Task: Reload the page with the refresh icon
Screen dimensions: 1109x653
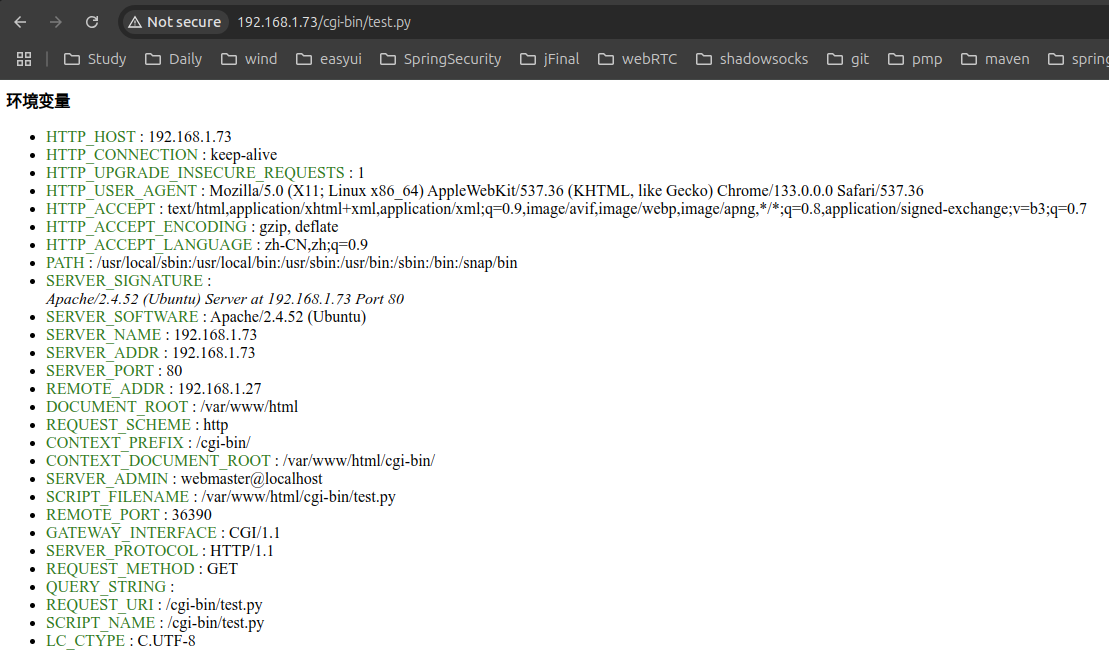Action: [92, 22]
